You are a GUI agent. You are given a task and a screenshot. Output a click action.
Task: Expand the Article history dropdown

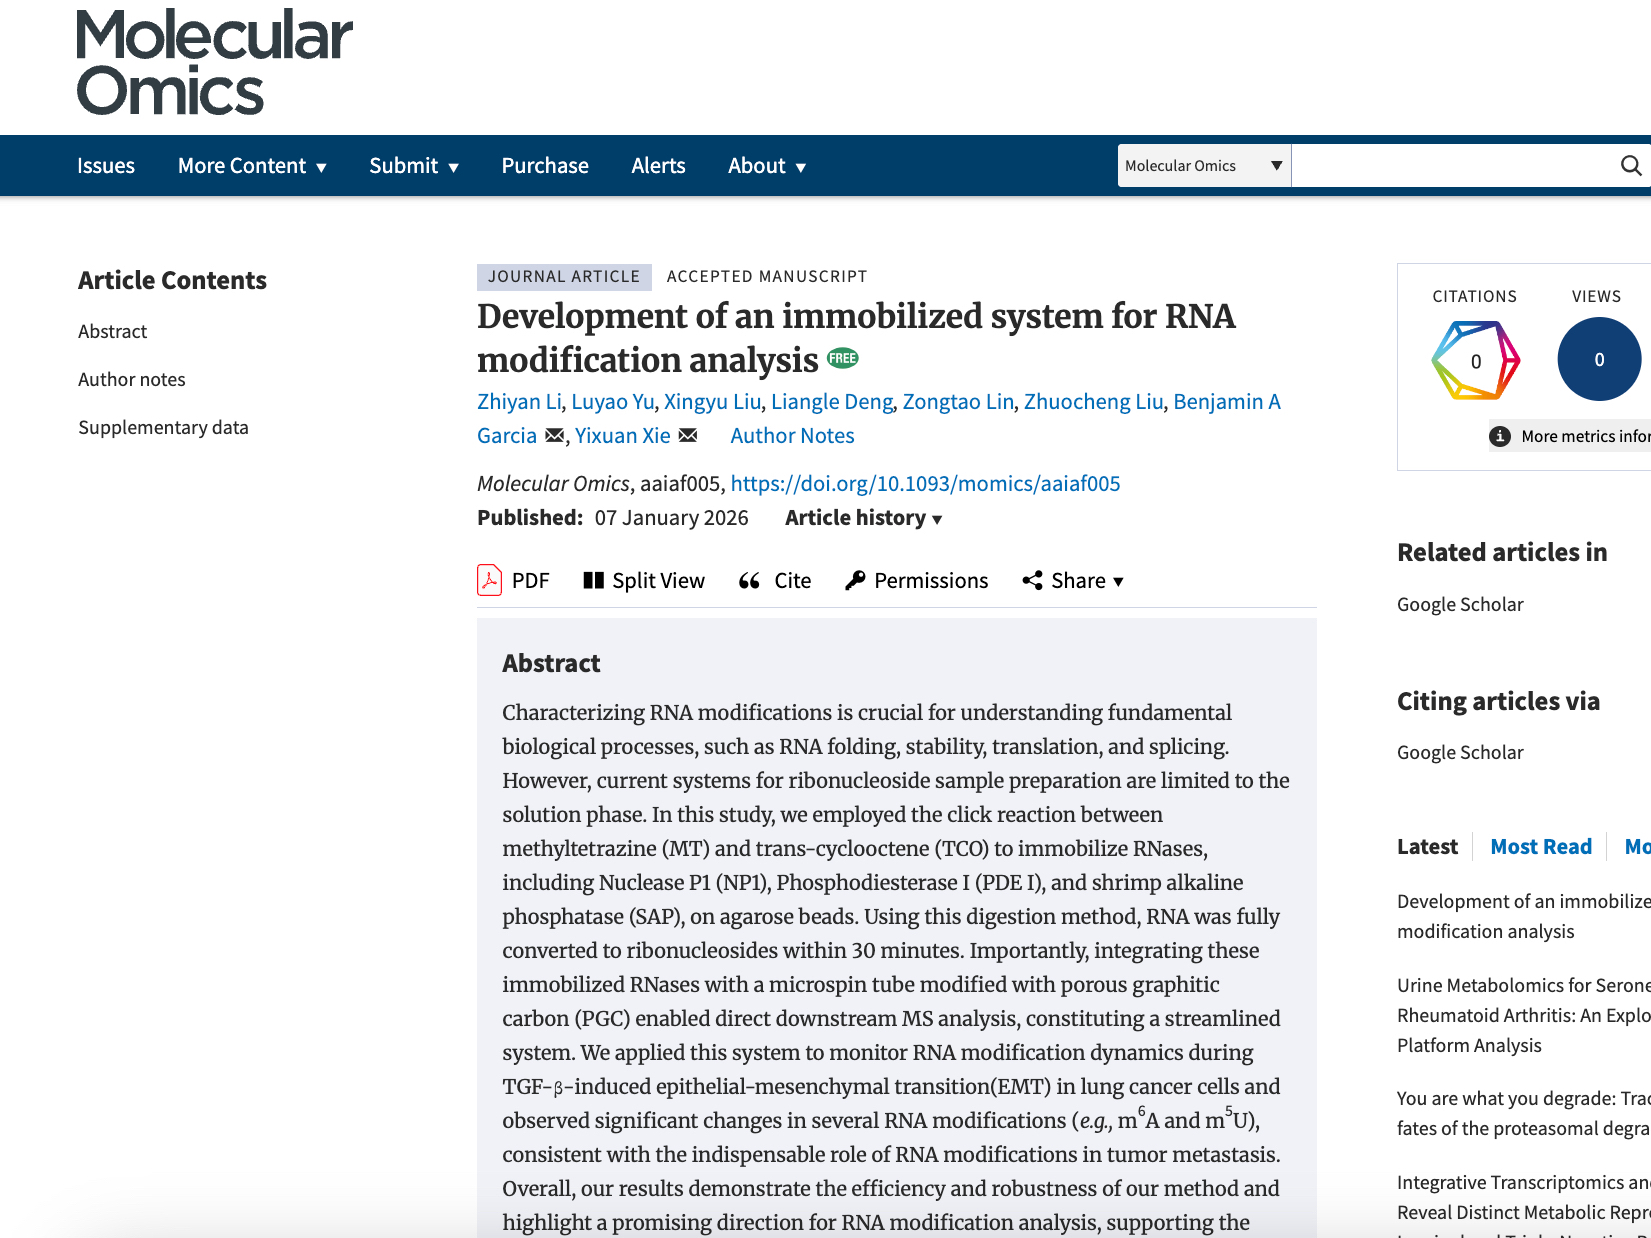(863, 518)
